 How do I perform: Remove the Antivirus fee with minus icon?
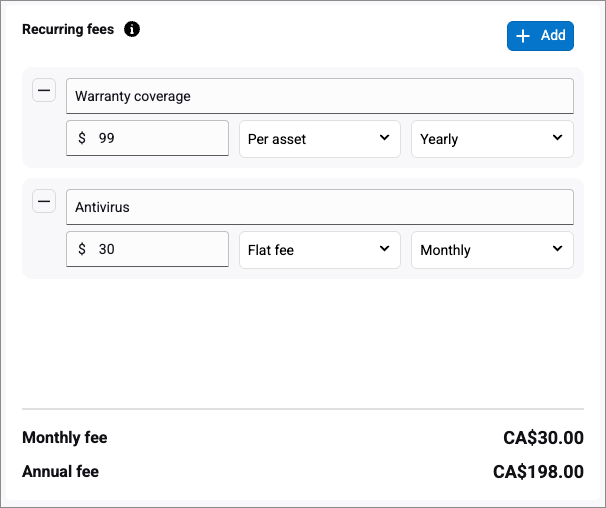click(44, 202)
